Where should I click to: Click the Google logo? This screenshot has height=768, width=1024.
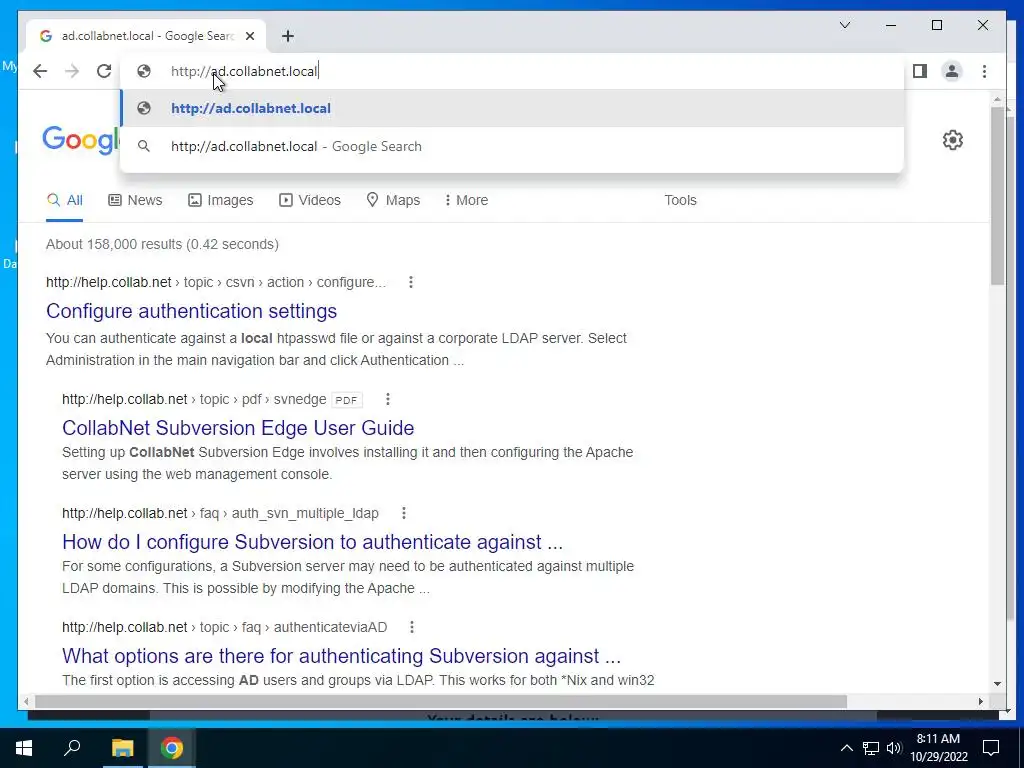[x=82, y=140]
